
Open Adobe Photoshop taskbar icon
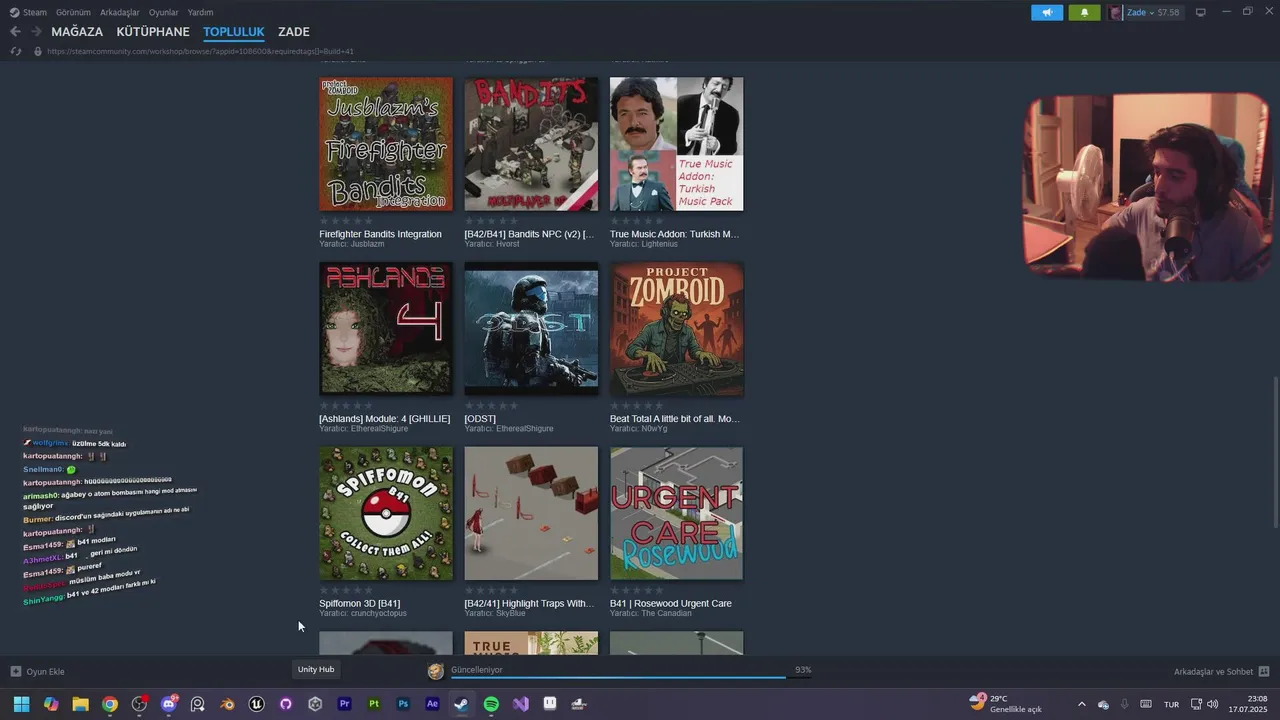pyautogui.click(x=403, y=704)
